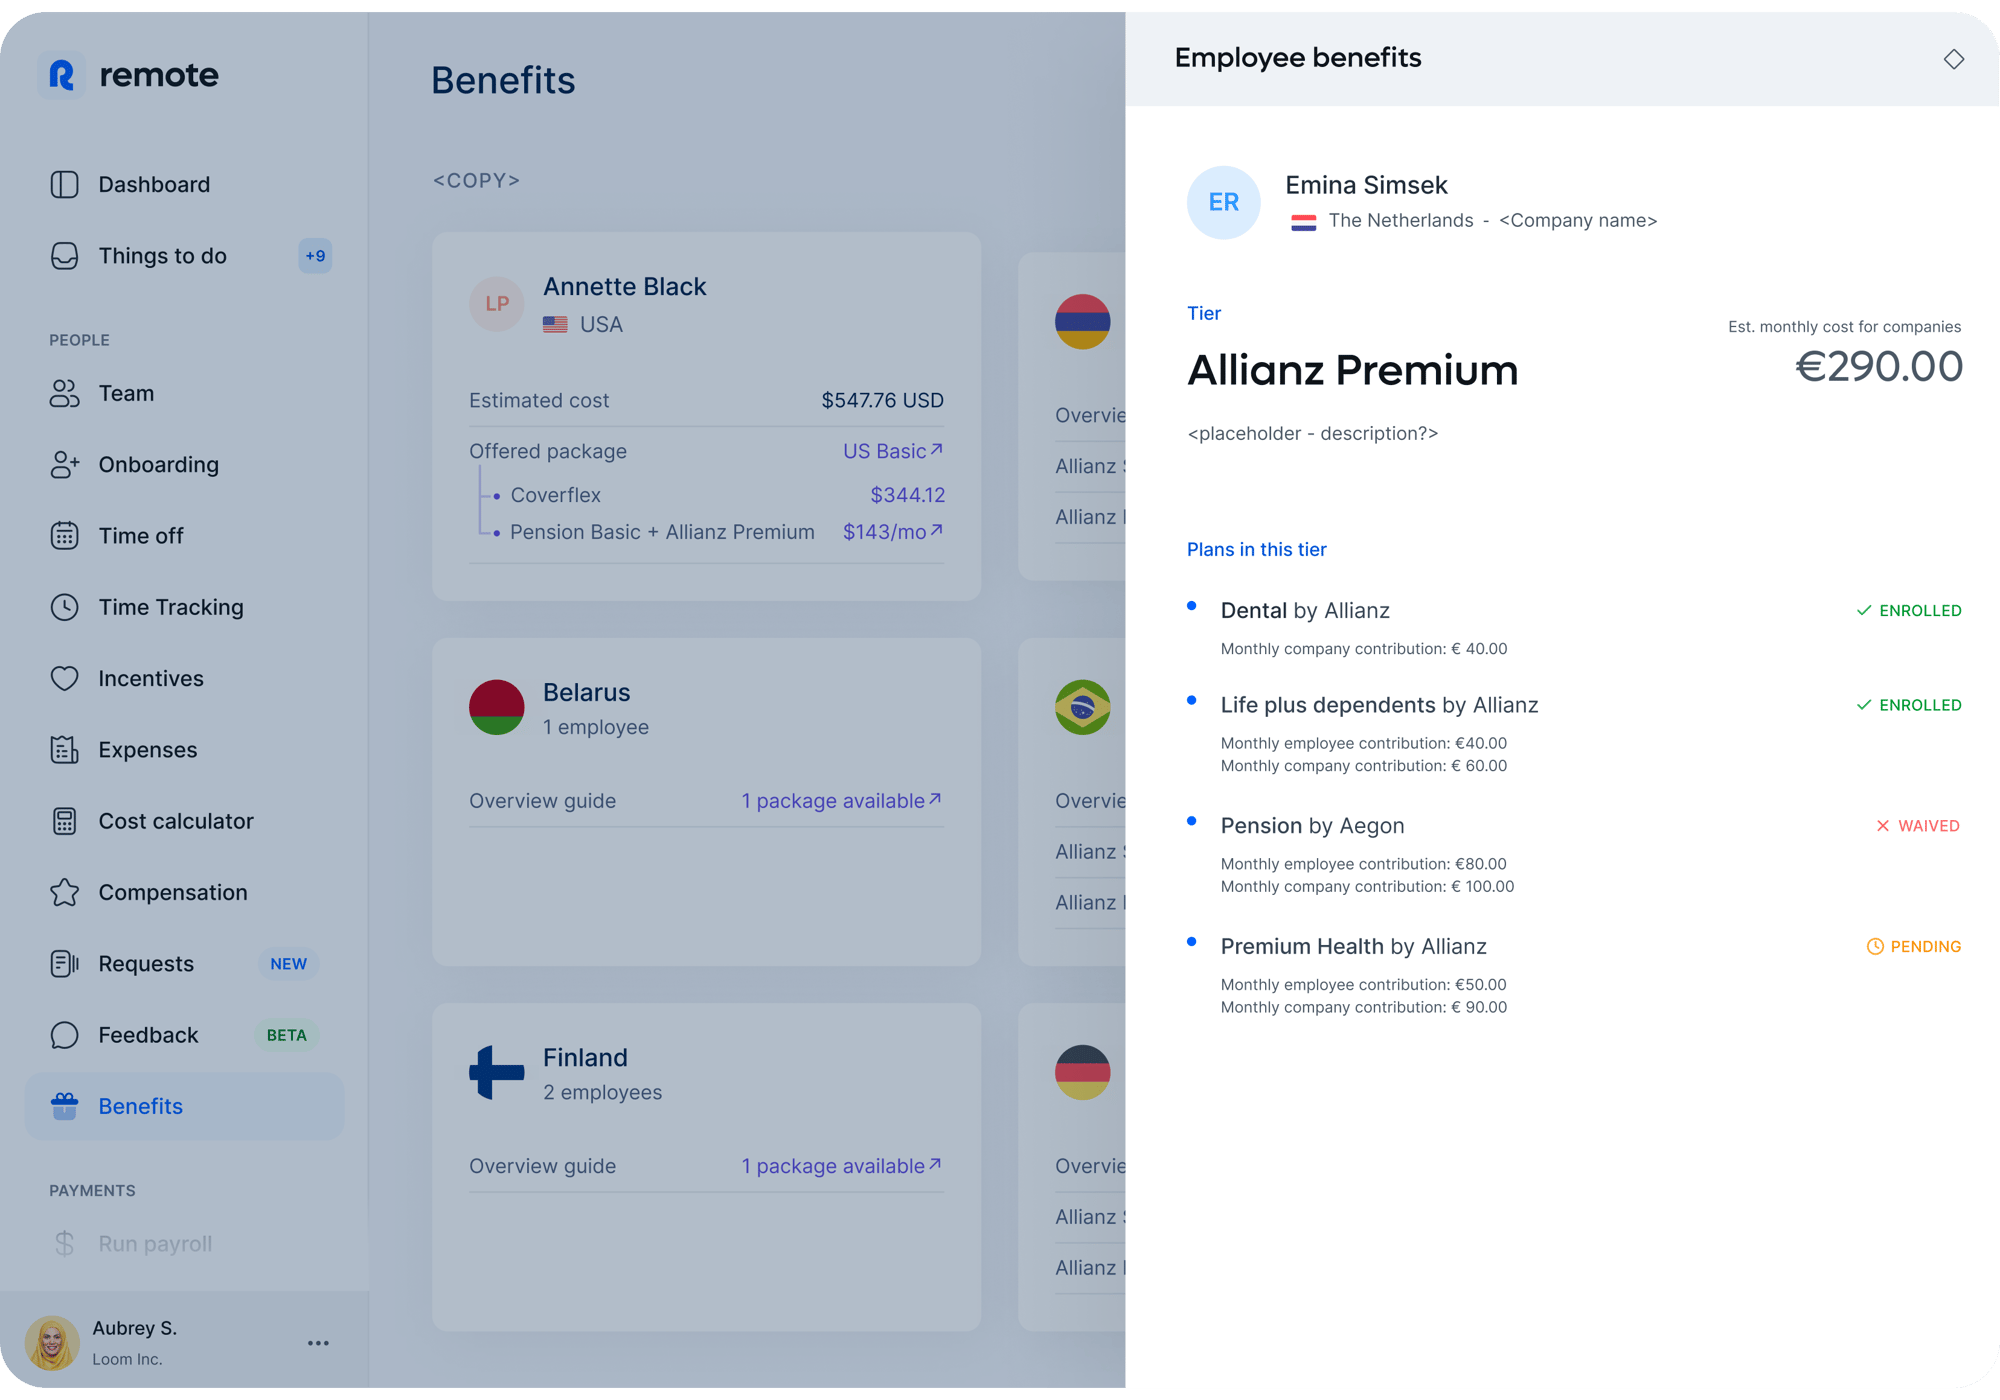
Task: Select the Time Tracking clock icon
Action: [x=64, y=607]
